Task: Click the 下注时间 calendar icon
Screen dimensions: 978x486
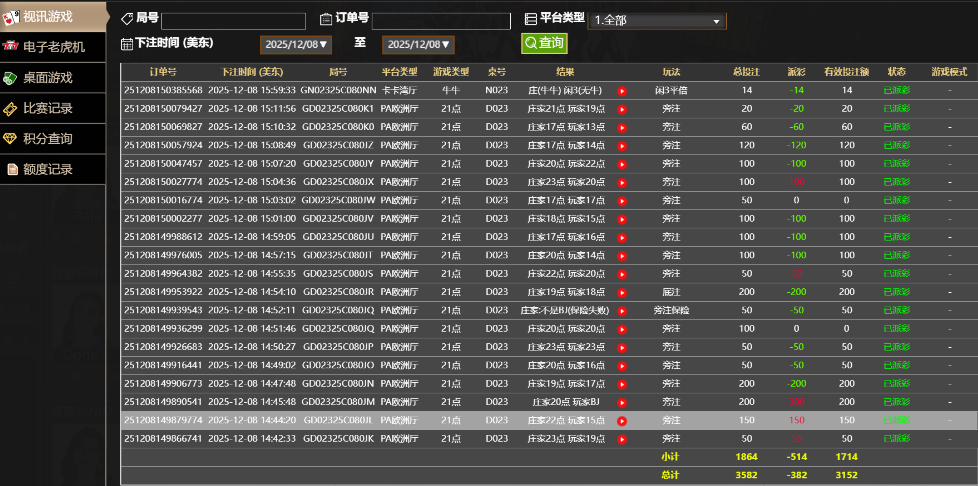Action: pyautogui.click(x=126, y=44)
